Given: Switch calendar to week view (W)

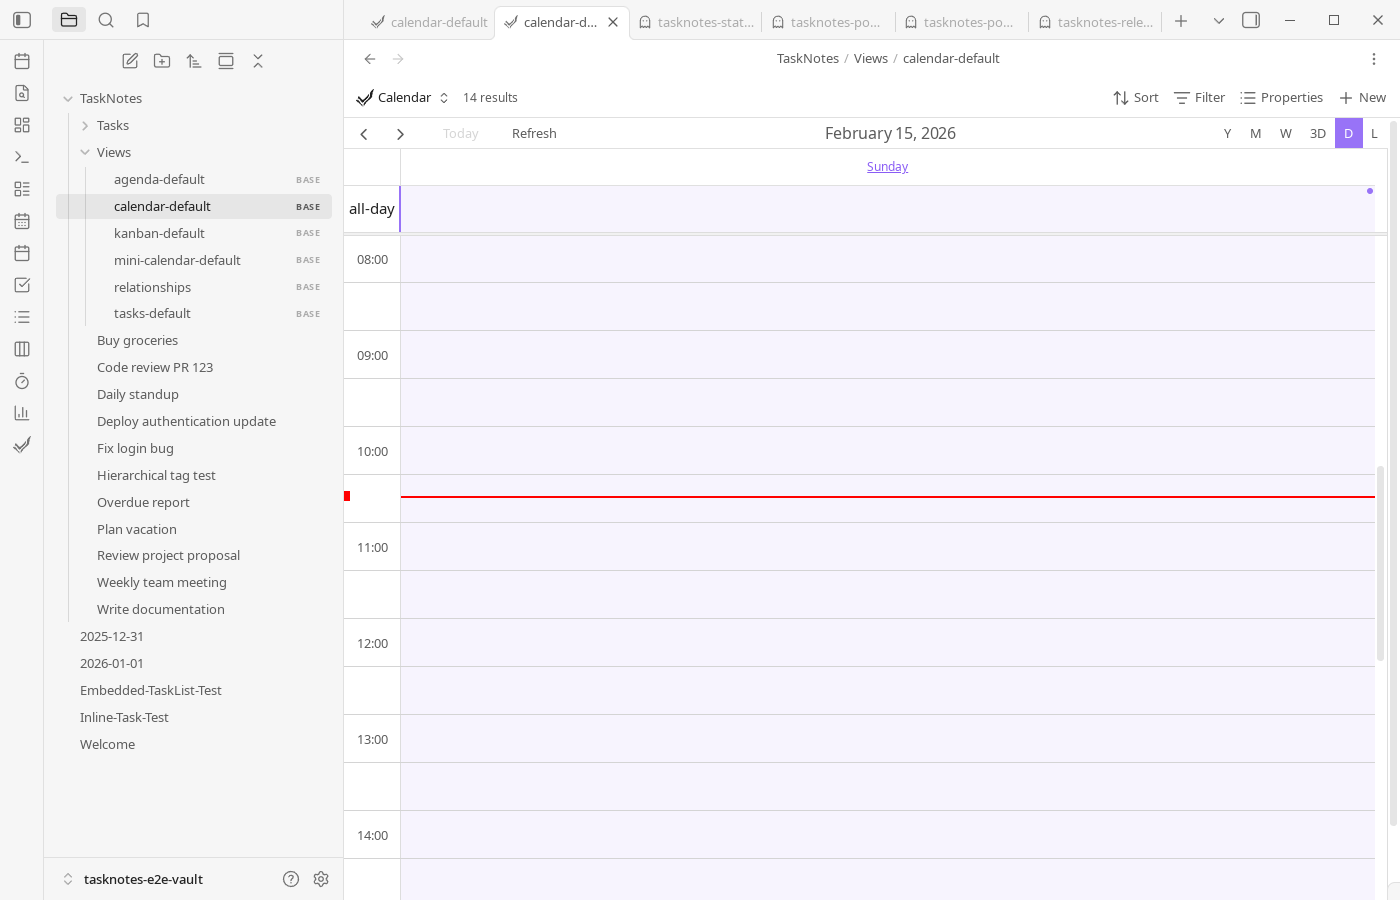Looking at the screenshot, I should click(1285, 133).
